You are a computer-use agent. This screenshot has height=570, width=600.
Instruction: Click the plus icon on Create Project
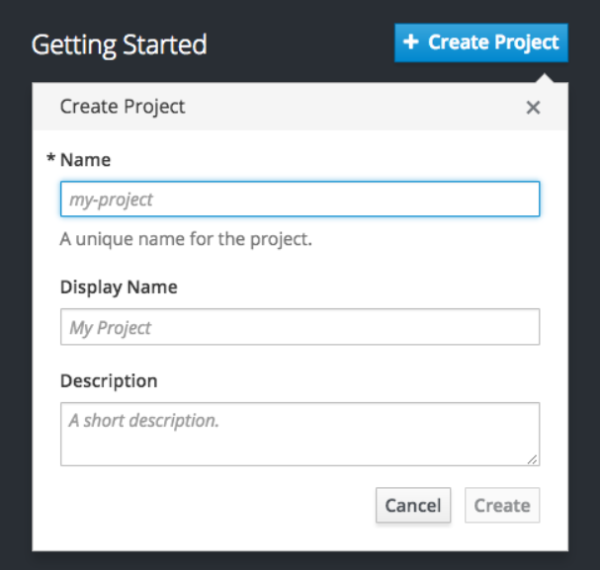[x=411, y=43]
